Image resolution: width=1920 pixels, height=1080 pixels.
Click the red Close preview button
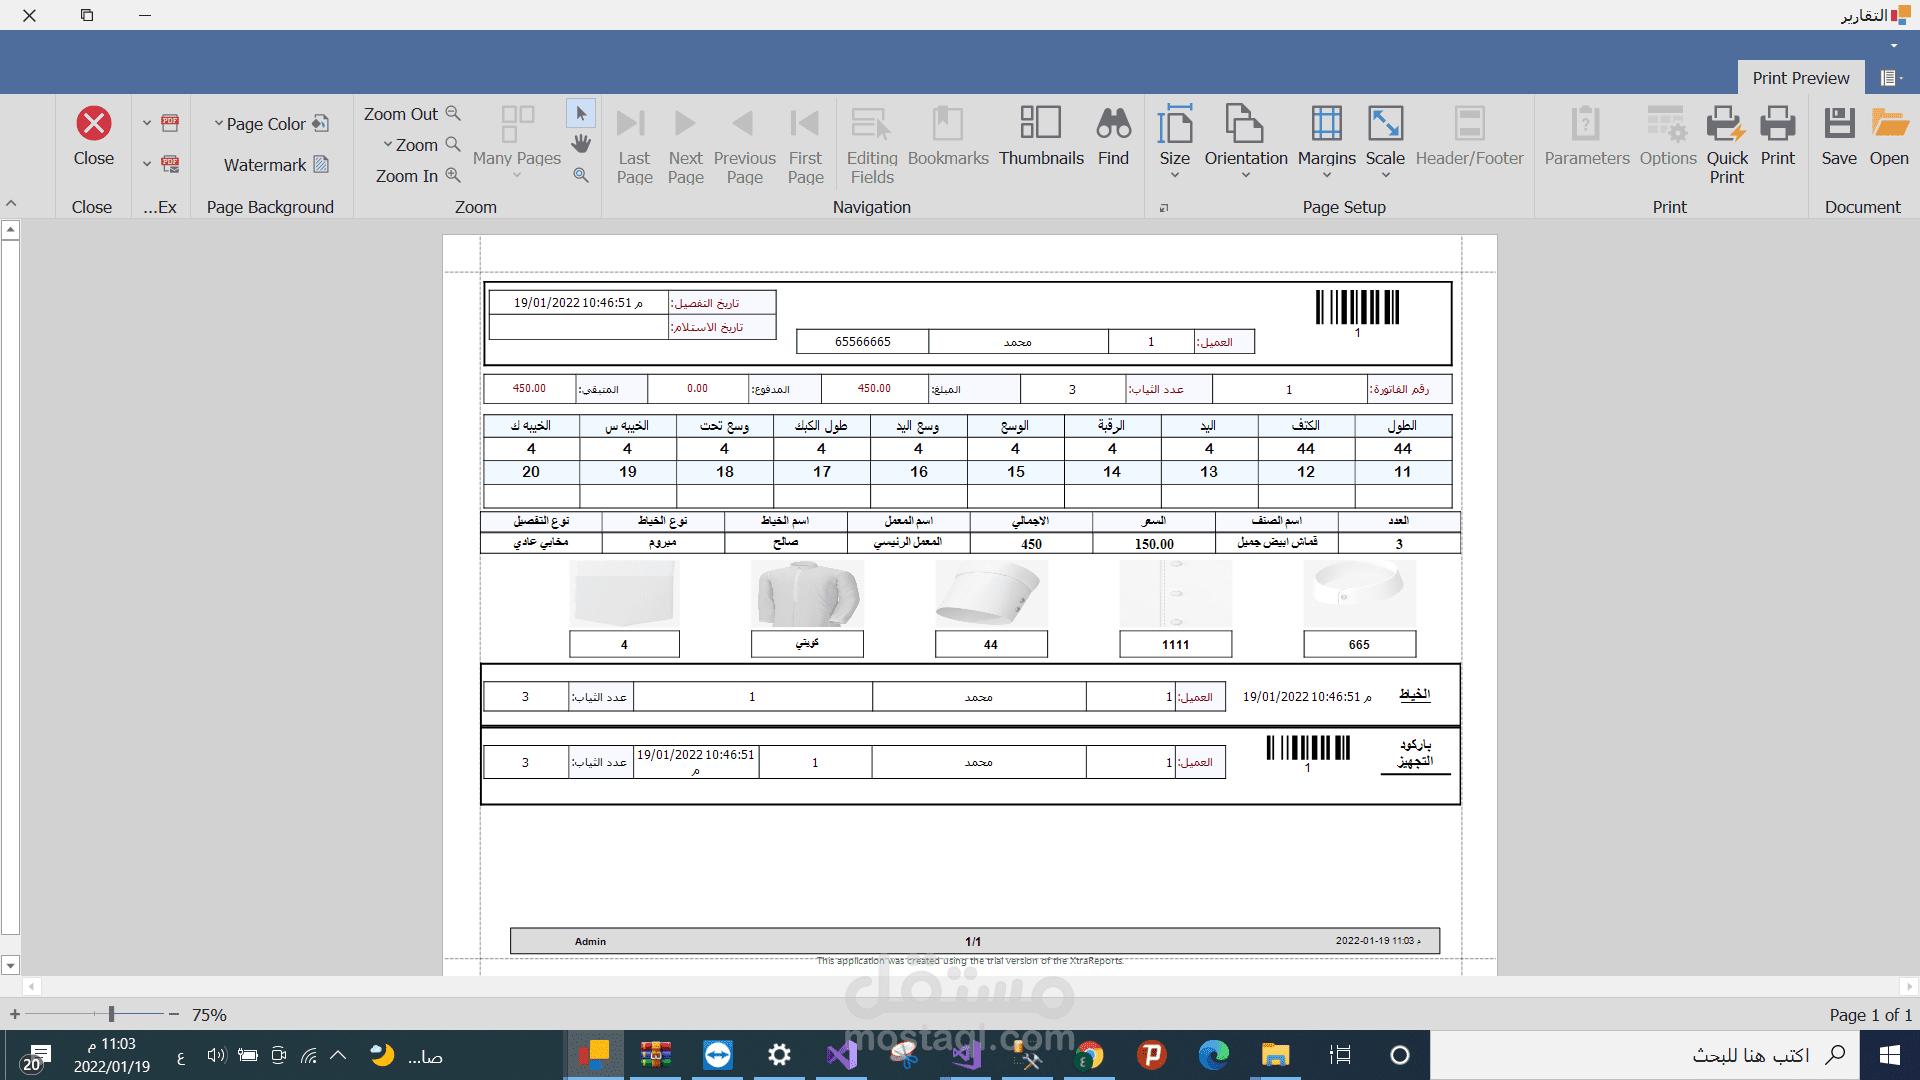point(94,124)
